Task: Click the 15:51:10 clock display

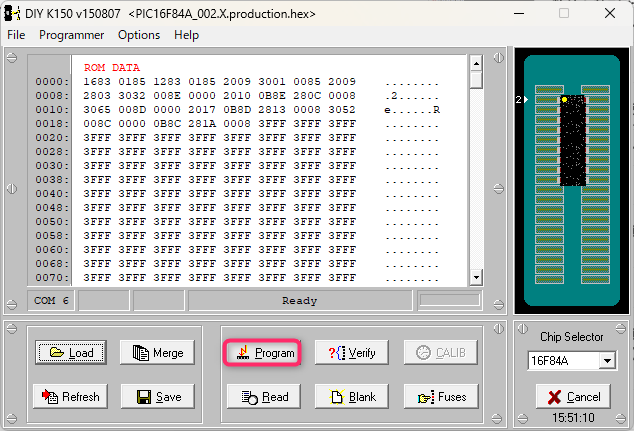Action: [x=573, y=417]
